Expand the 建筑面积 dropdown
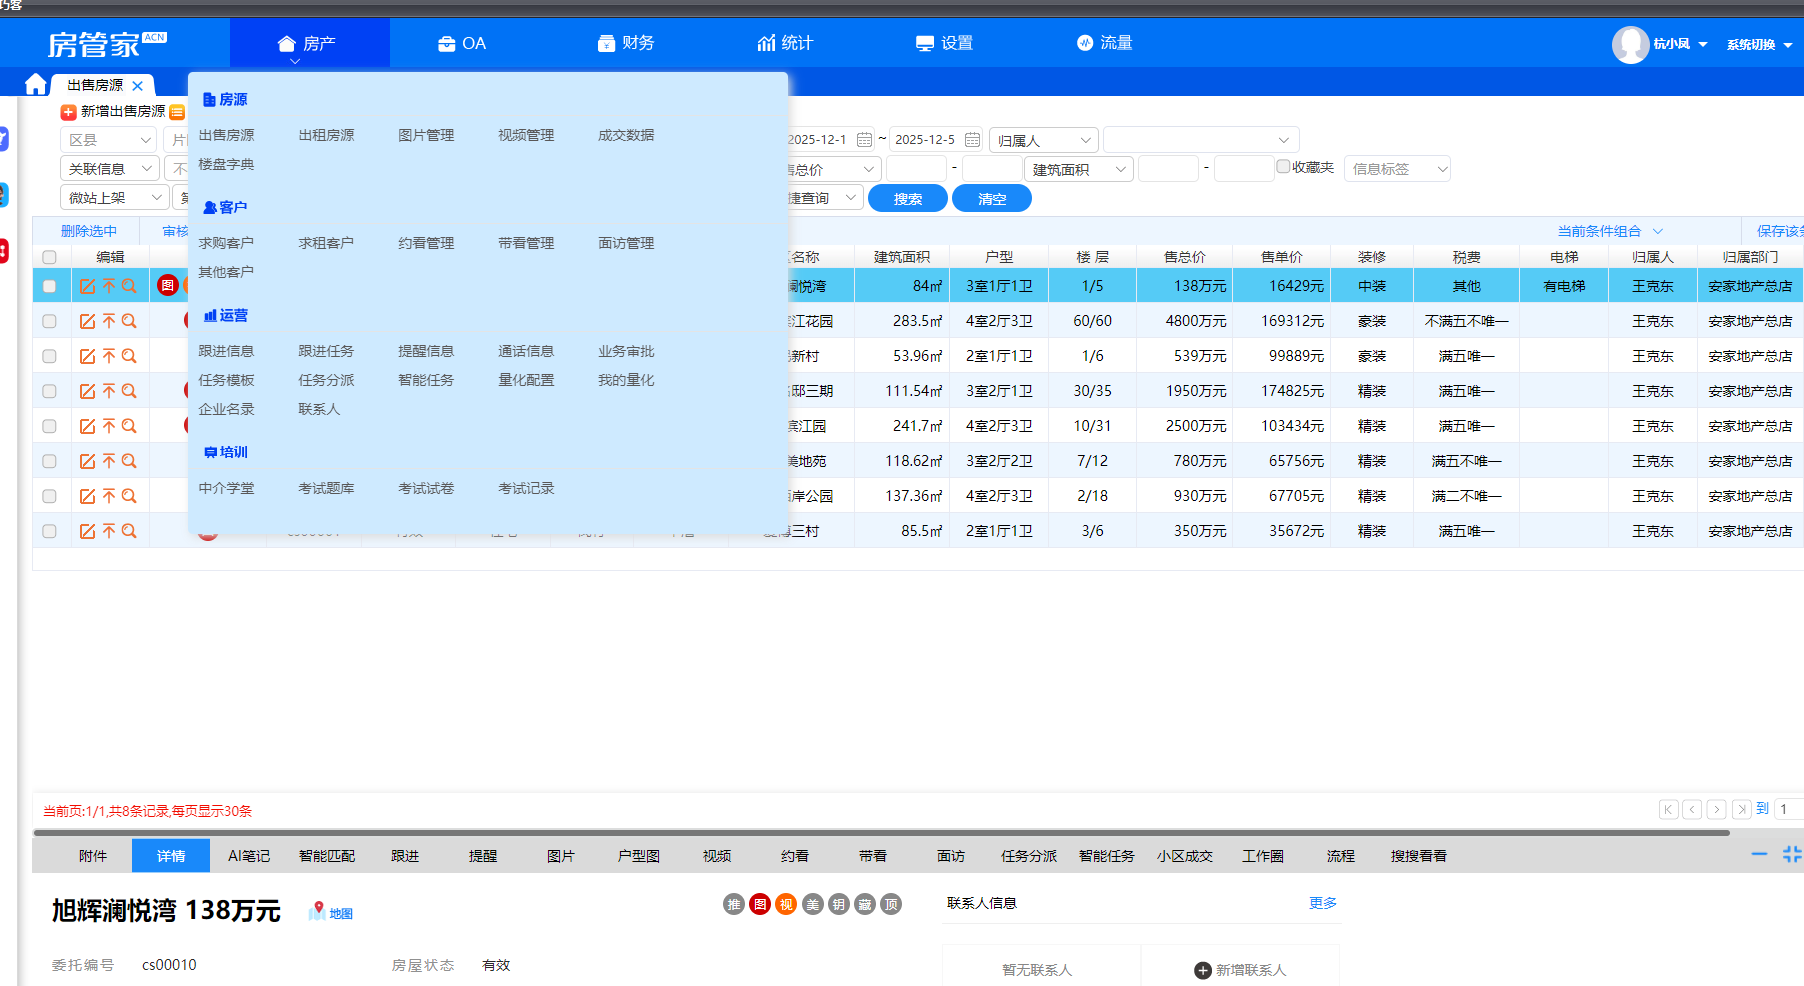Viewport: 1804px width, 986px height. [1079, 170]
